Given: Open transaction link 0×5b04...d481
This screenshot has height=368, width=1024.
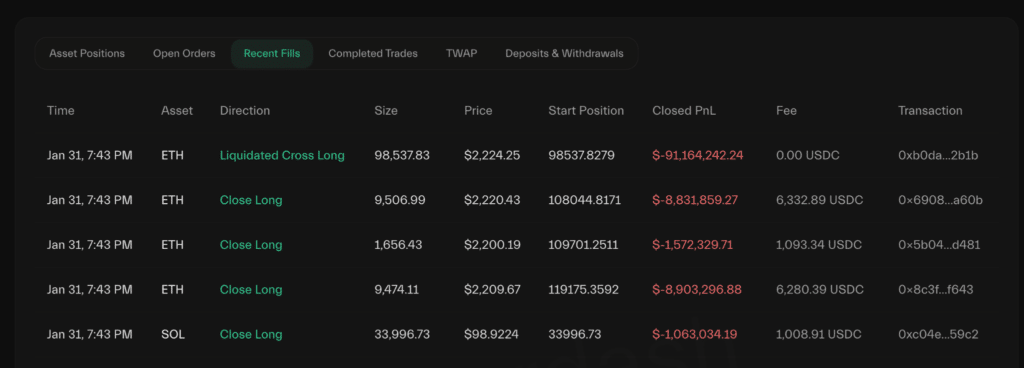Looking at the screenshot, I should click(939, 245).
